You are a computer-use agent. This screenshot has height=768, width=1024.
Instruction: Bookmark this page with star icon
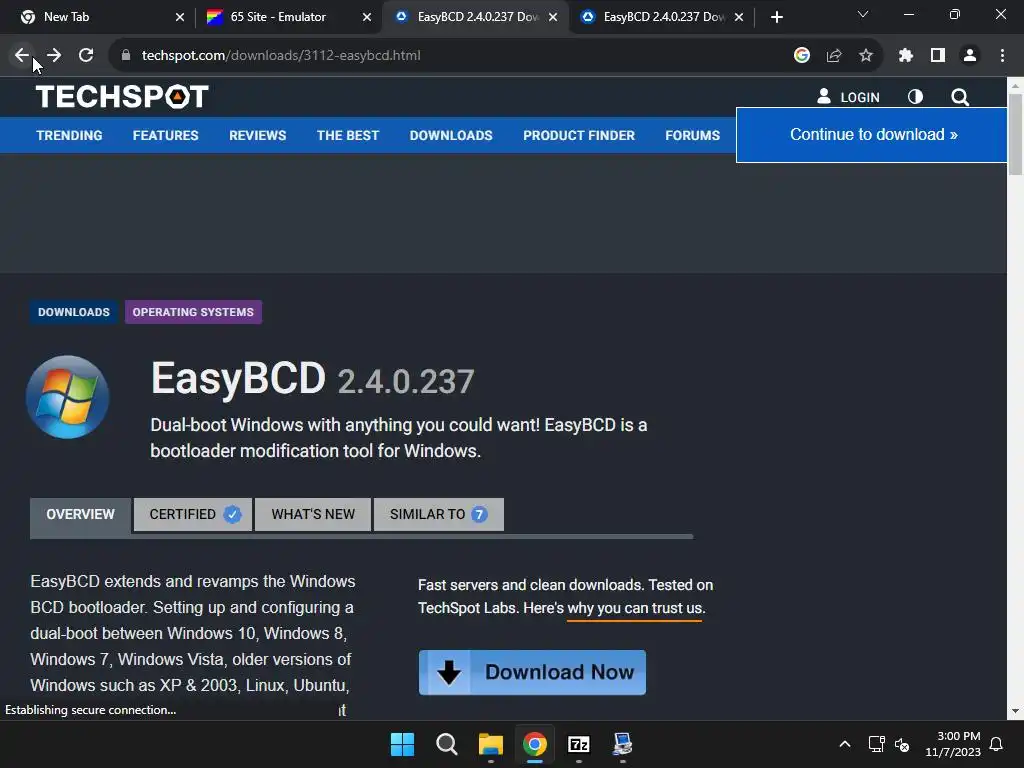[x=865, y=56]
